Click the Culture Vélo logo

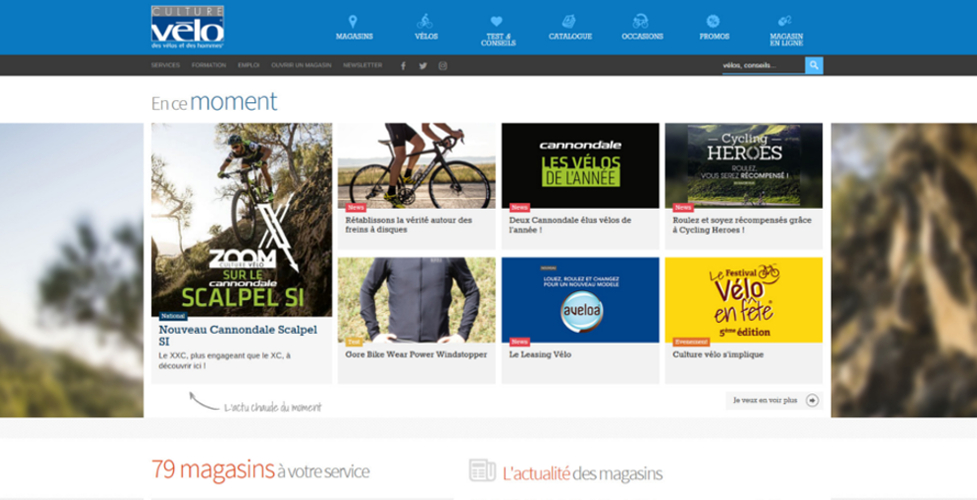pos(187,27)
